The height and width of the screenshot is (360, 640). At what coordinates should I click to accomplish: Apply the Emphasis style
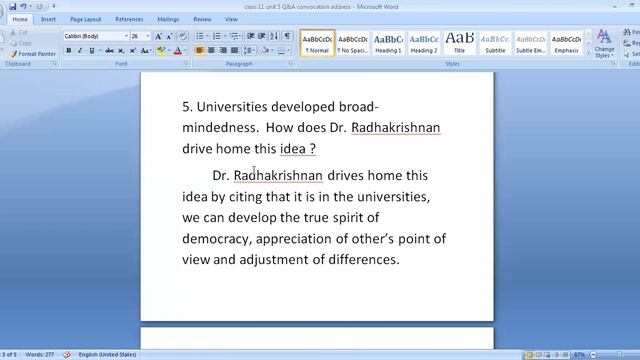click(567, 43)
